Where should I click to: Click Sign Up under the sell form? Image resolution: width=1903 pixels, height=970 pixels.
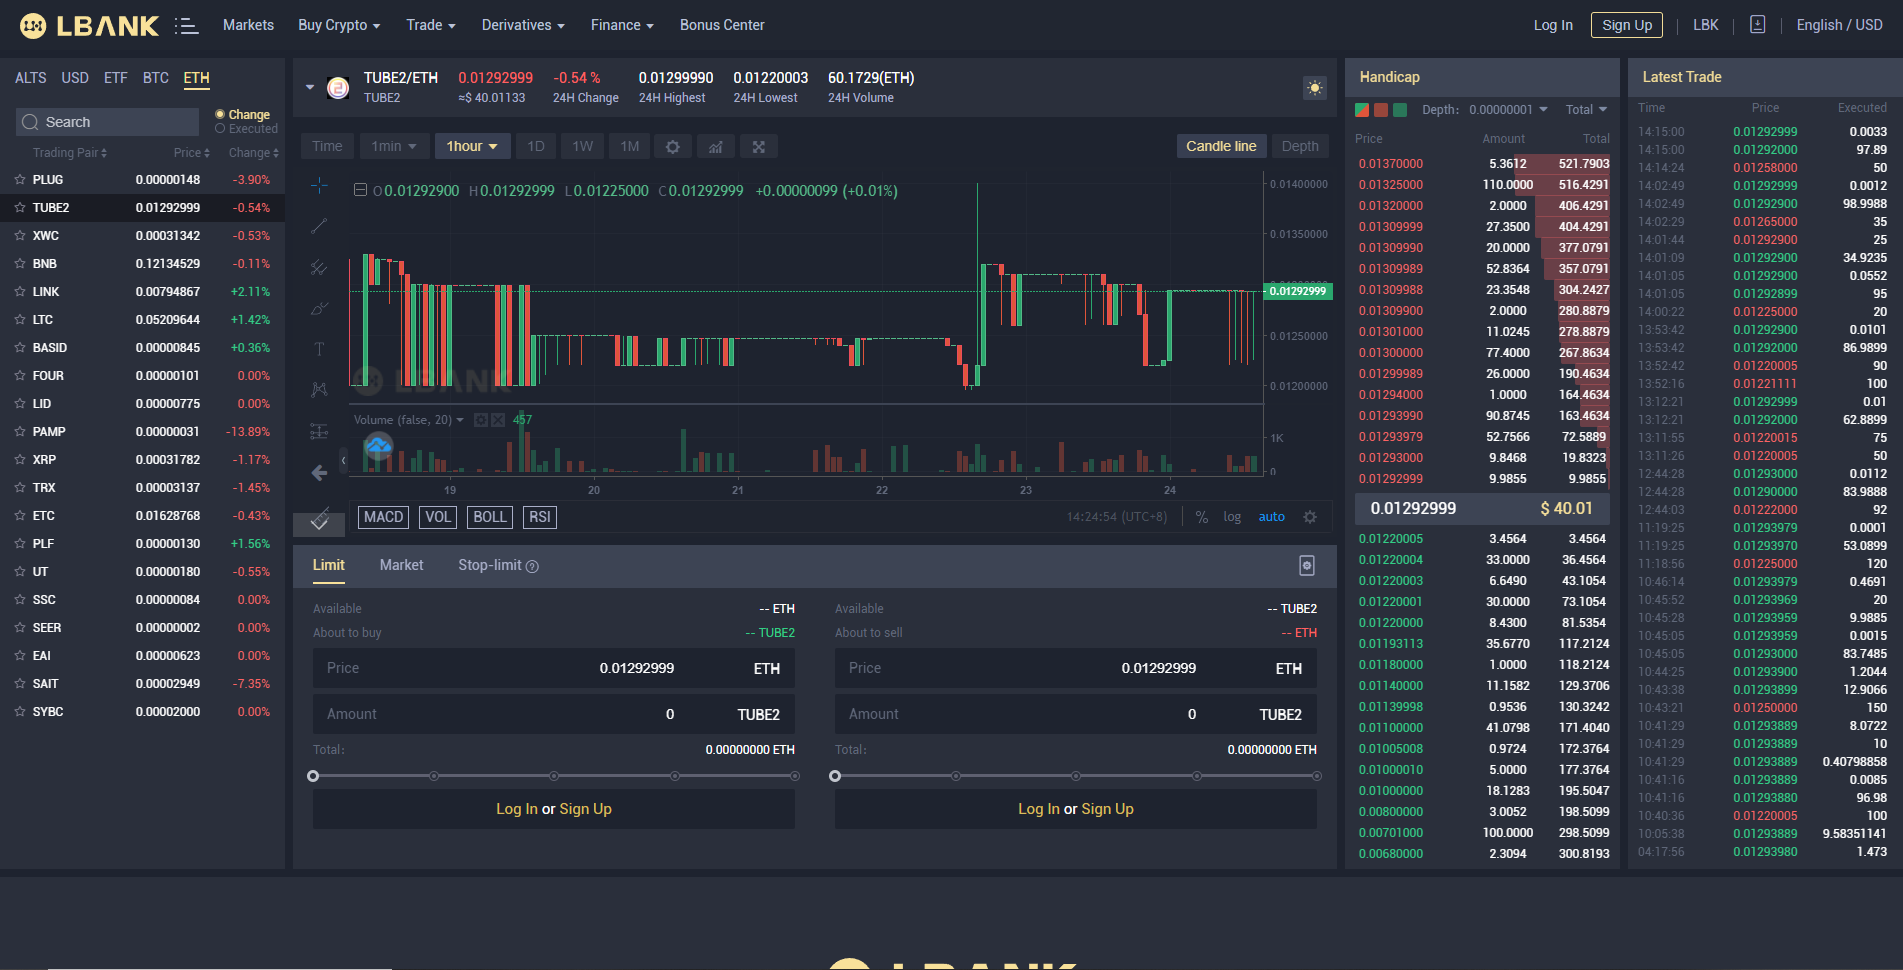1107,809
